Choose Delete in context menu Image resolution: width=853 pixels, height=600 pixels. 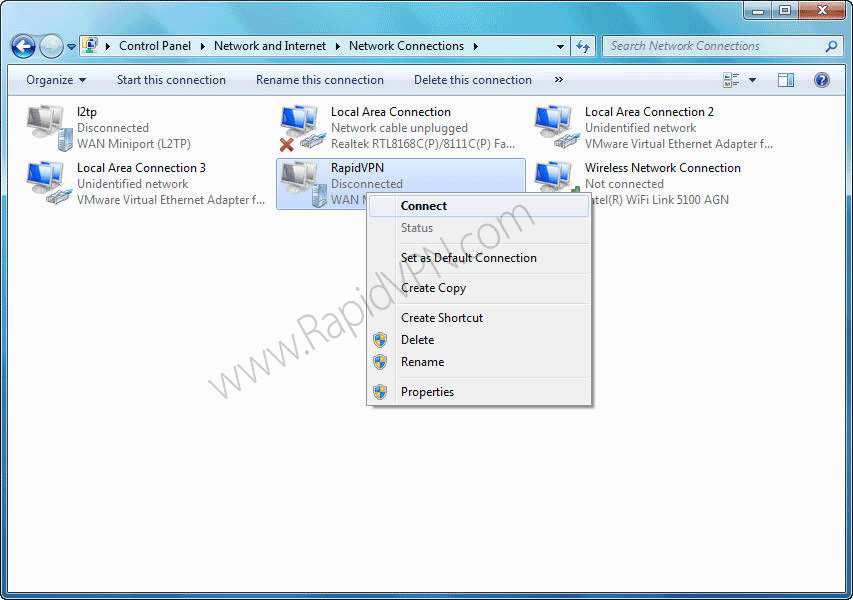479,340
